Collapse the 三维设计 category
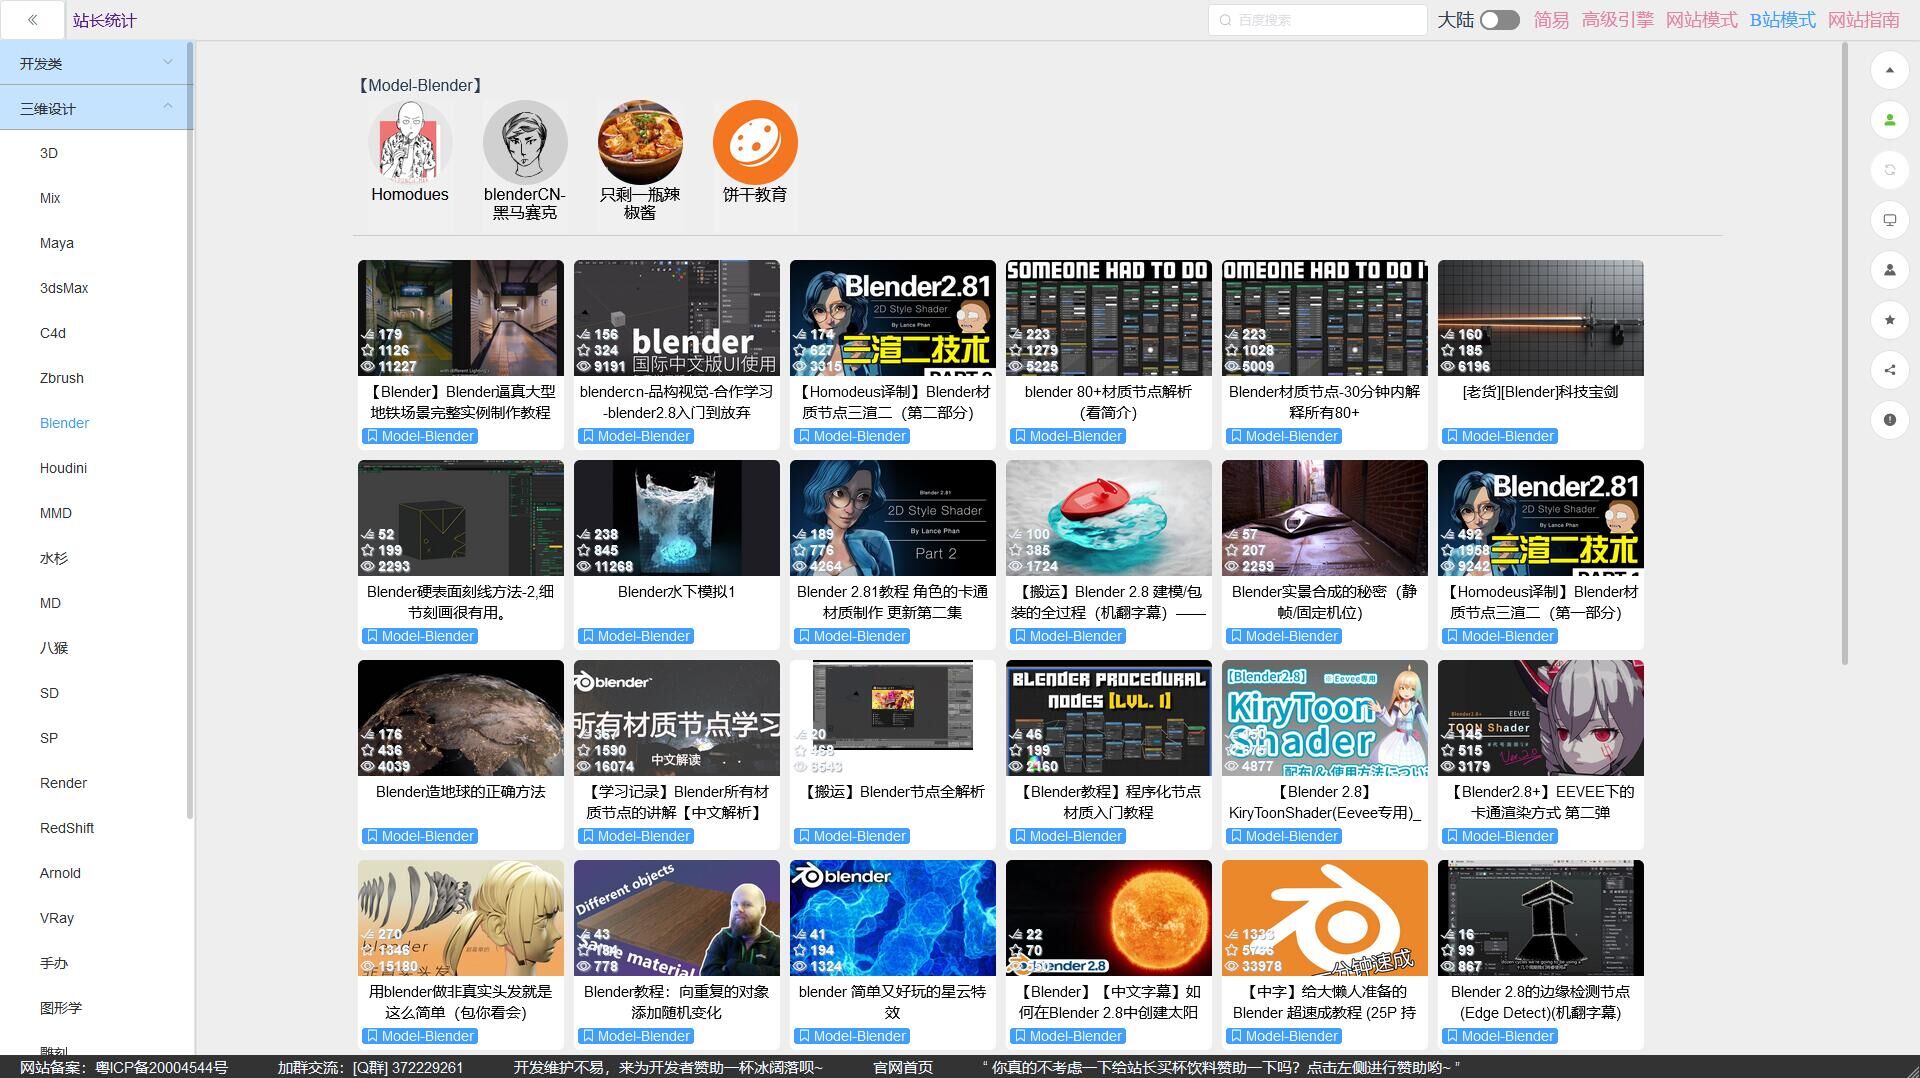This screenshot has width=1920, height=1078. [x=96, y=108]
